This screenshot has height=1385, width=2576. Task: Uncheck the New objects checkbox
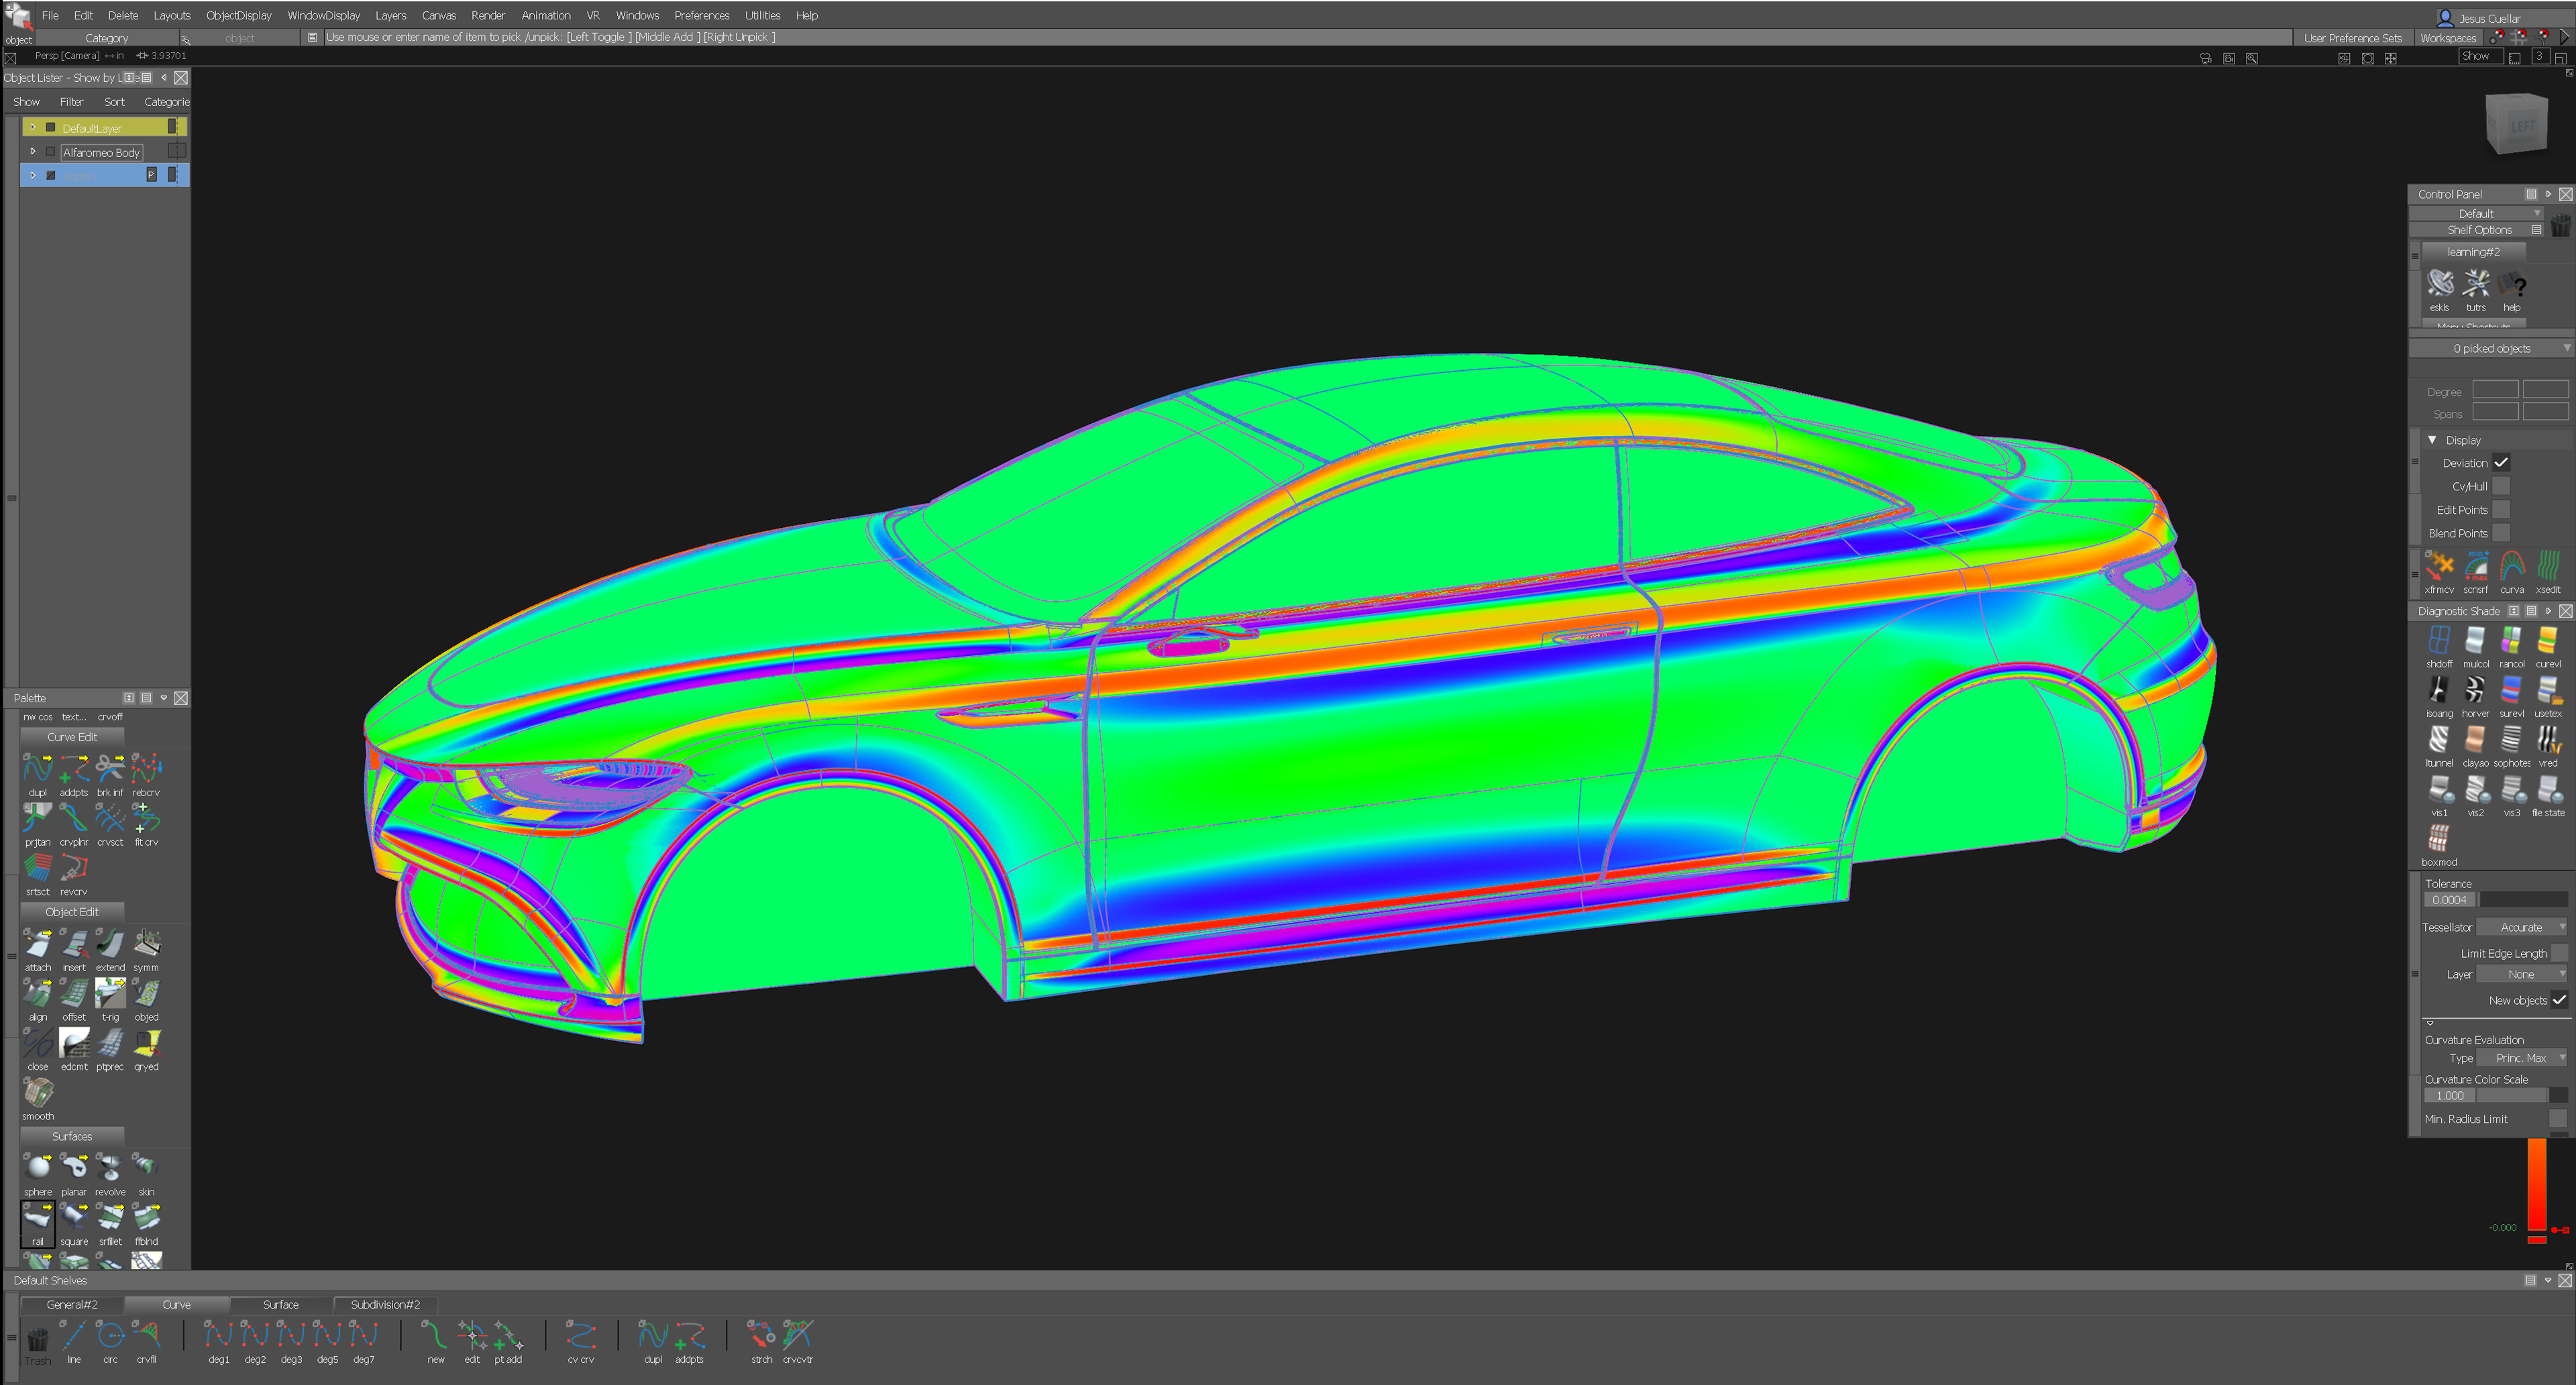pyautogui.click(x=2558, y=1000)
